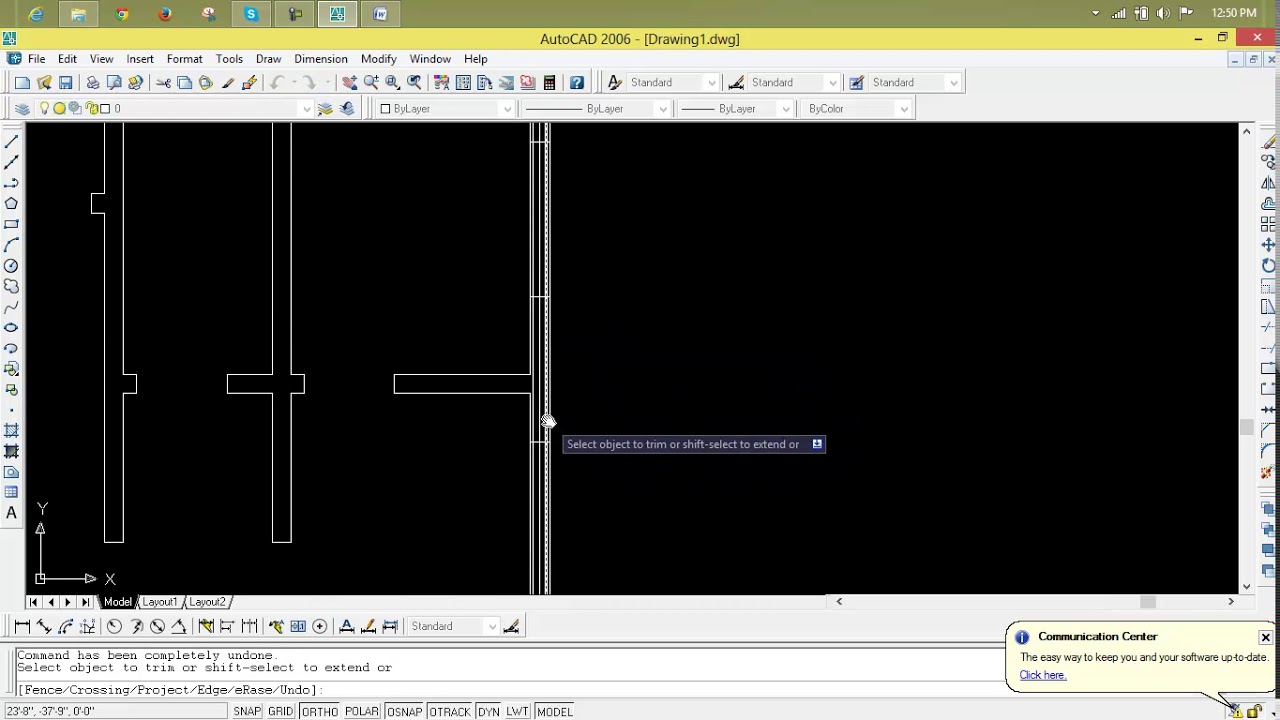Toggle ORTHO mode in status bar
The image size is (1280, 720).
pos(319,712)
